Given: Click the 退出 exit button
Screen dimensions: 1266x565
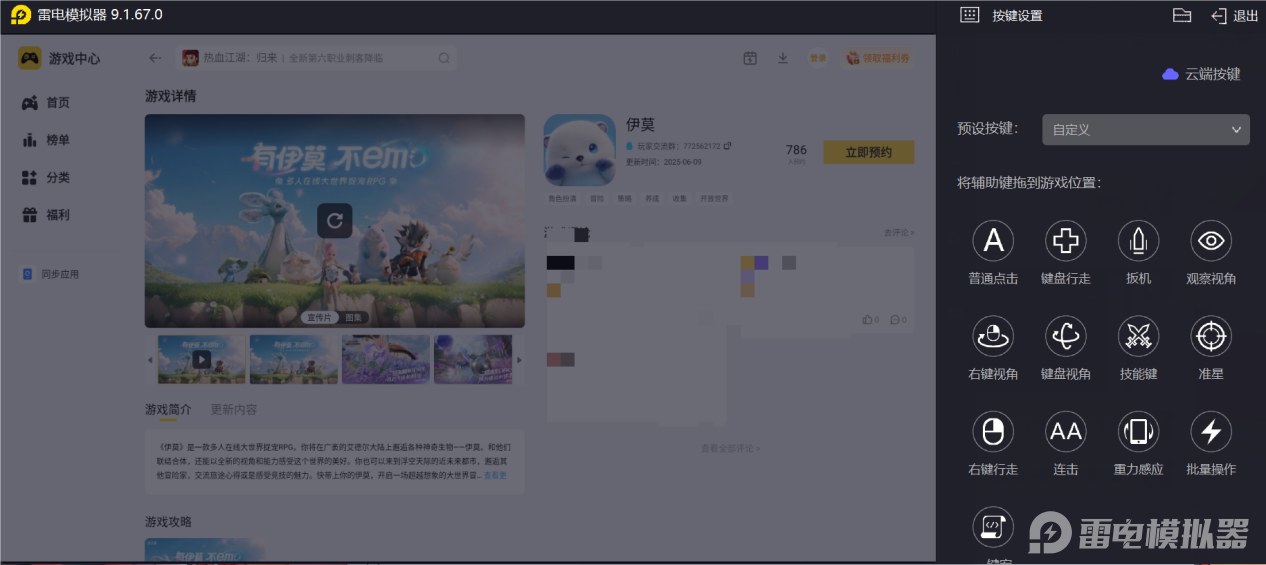Looking at the screenshot, I should coord(1235,15).
